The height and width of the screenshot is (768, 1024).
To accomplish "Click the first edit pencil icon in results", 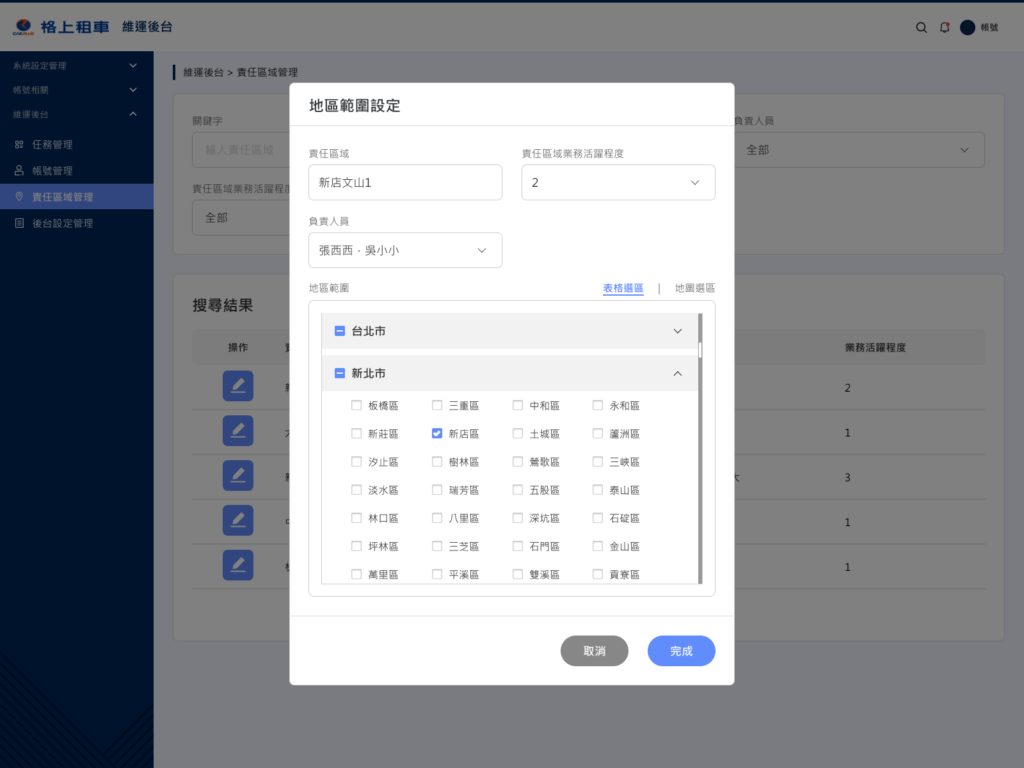I will 237,386.
